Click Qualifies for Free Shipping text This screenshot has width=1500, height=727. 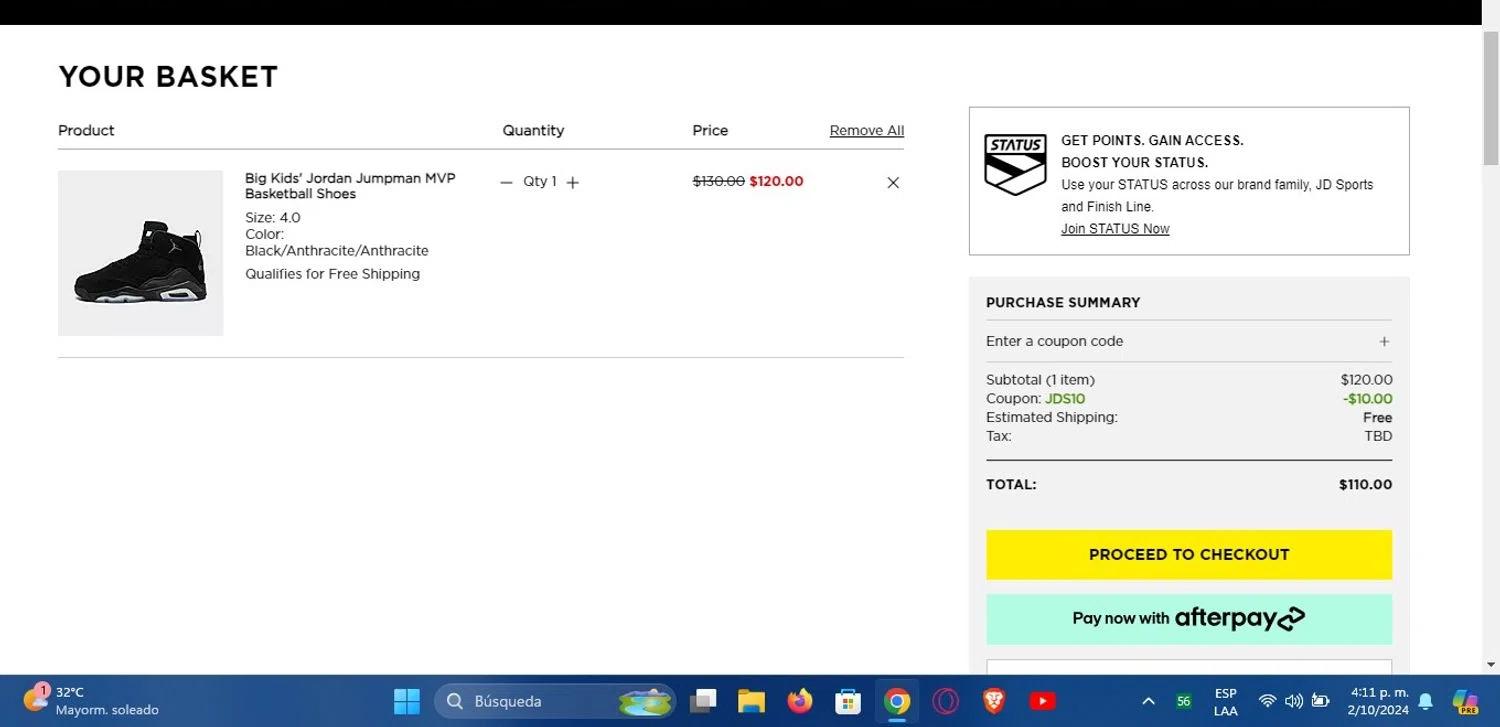point(332,274)
